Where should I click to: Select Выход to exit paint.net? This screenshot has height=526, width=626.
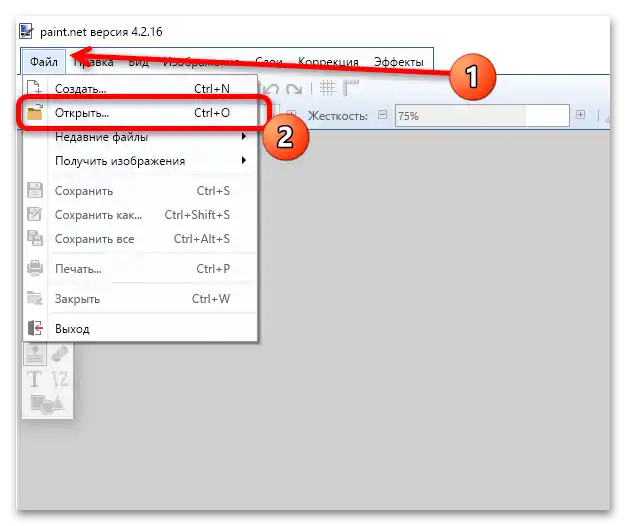tap(141, 329)
